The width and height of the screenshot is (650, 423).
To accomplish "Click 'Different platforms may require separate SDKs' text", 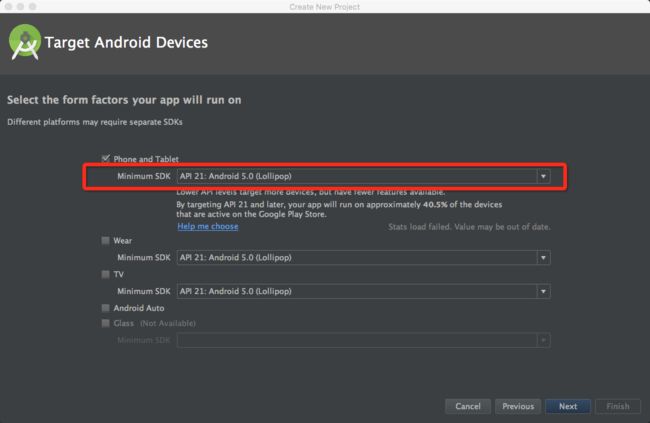I will coord(95,122).
